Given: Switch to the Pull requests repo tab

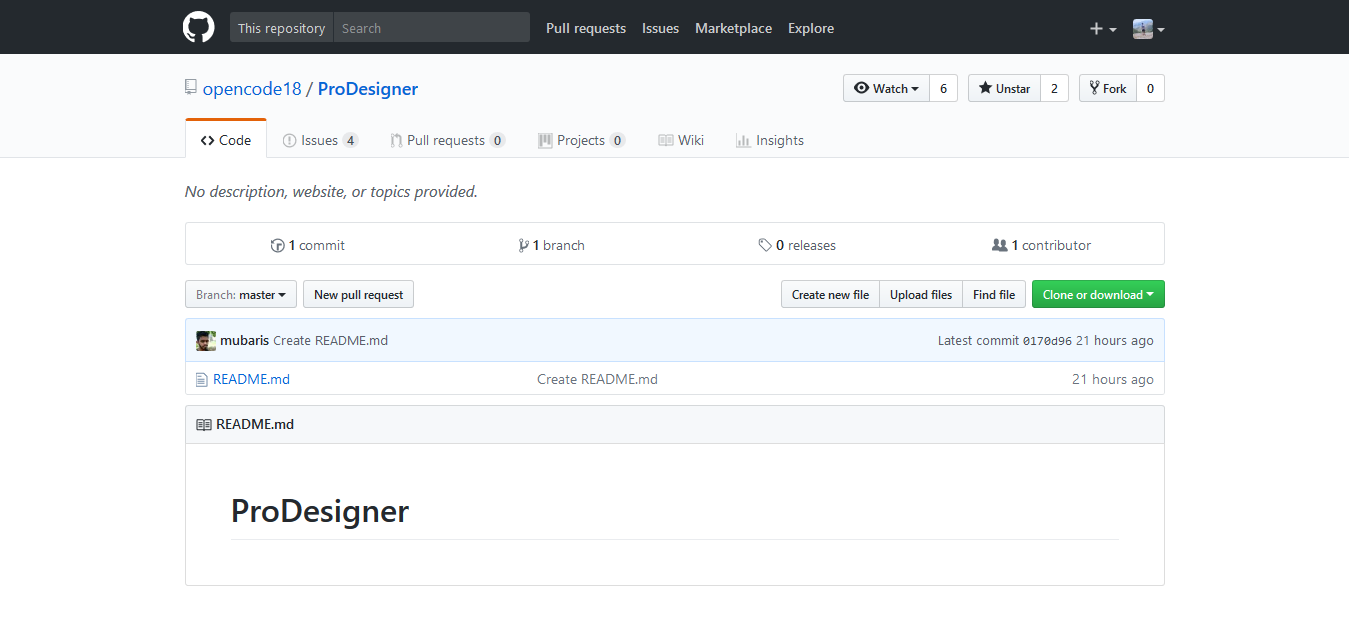Looking at the screenshot, I should (447, 140).
